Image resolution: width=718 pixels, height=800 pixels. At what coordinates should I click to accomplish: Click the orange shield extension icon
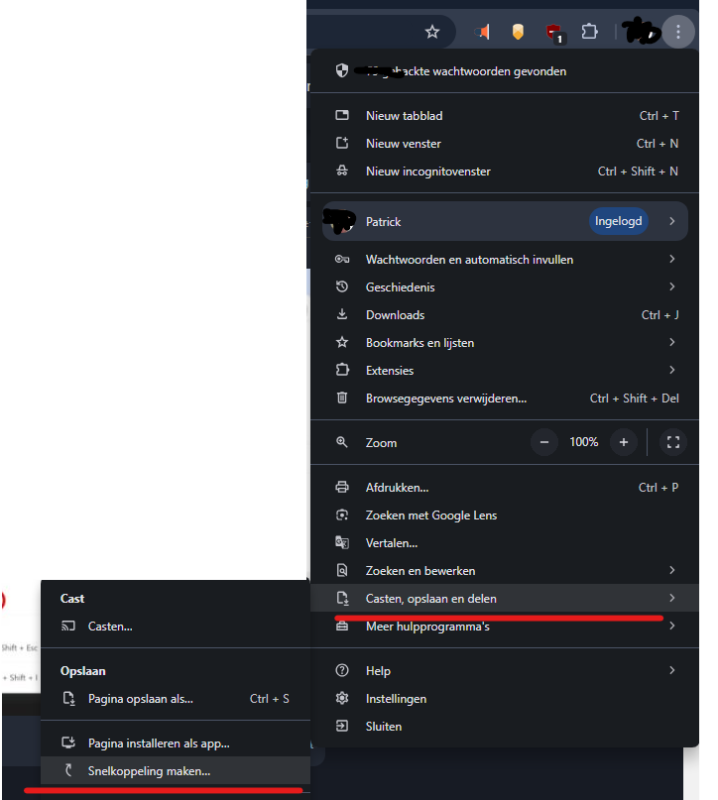coord(517,32)
